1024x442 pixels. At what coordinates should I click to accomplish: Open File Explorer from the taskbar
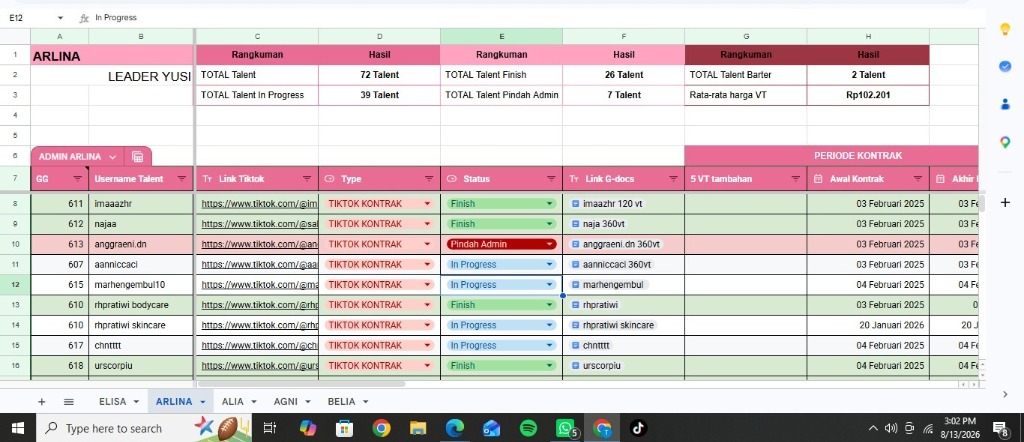pyautogui.click(x=418, y=428)
